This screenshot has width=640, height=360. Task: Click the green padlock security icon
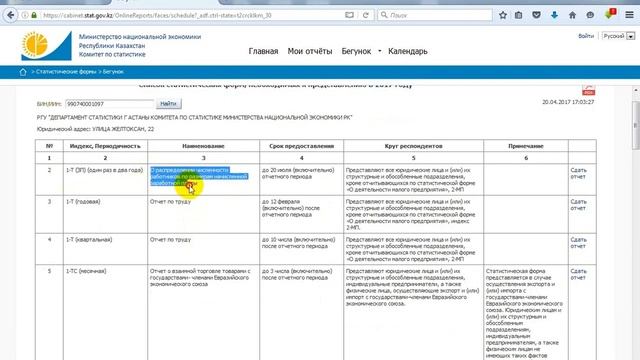click(x=34, y=15)
